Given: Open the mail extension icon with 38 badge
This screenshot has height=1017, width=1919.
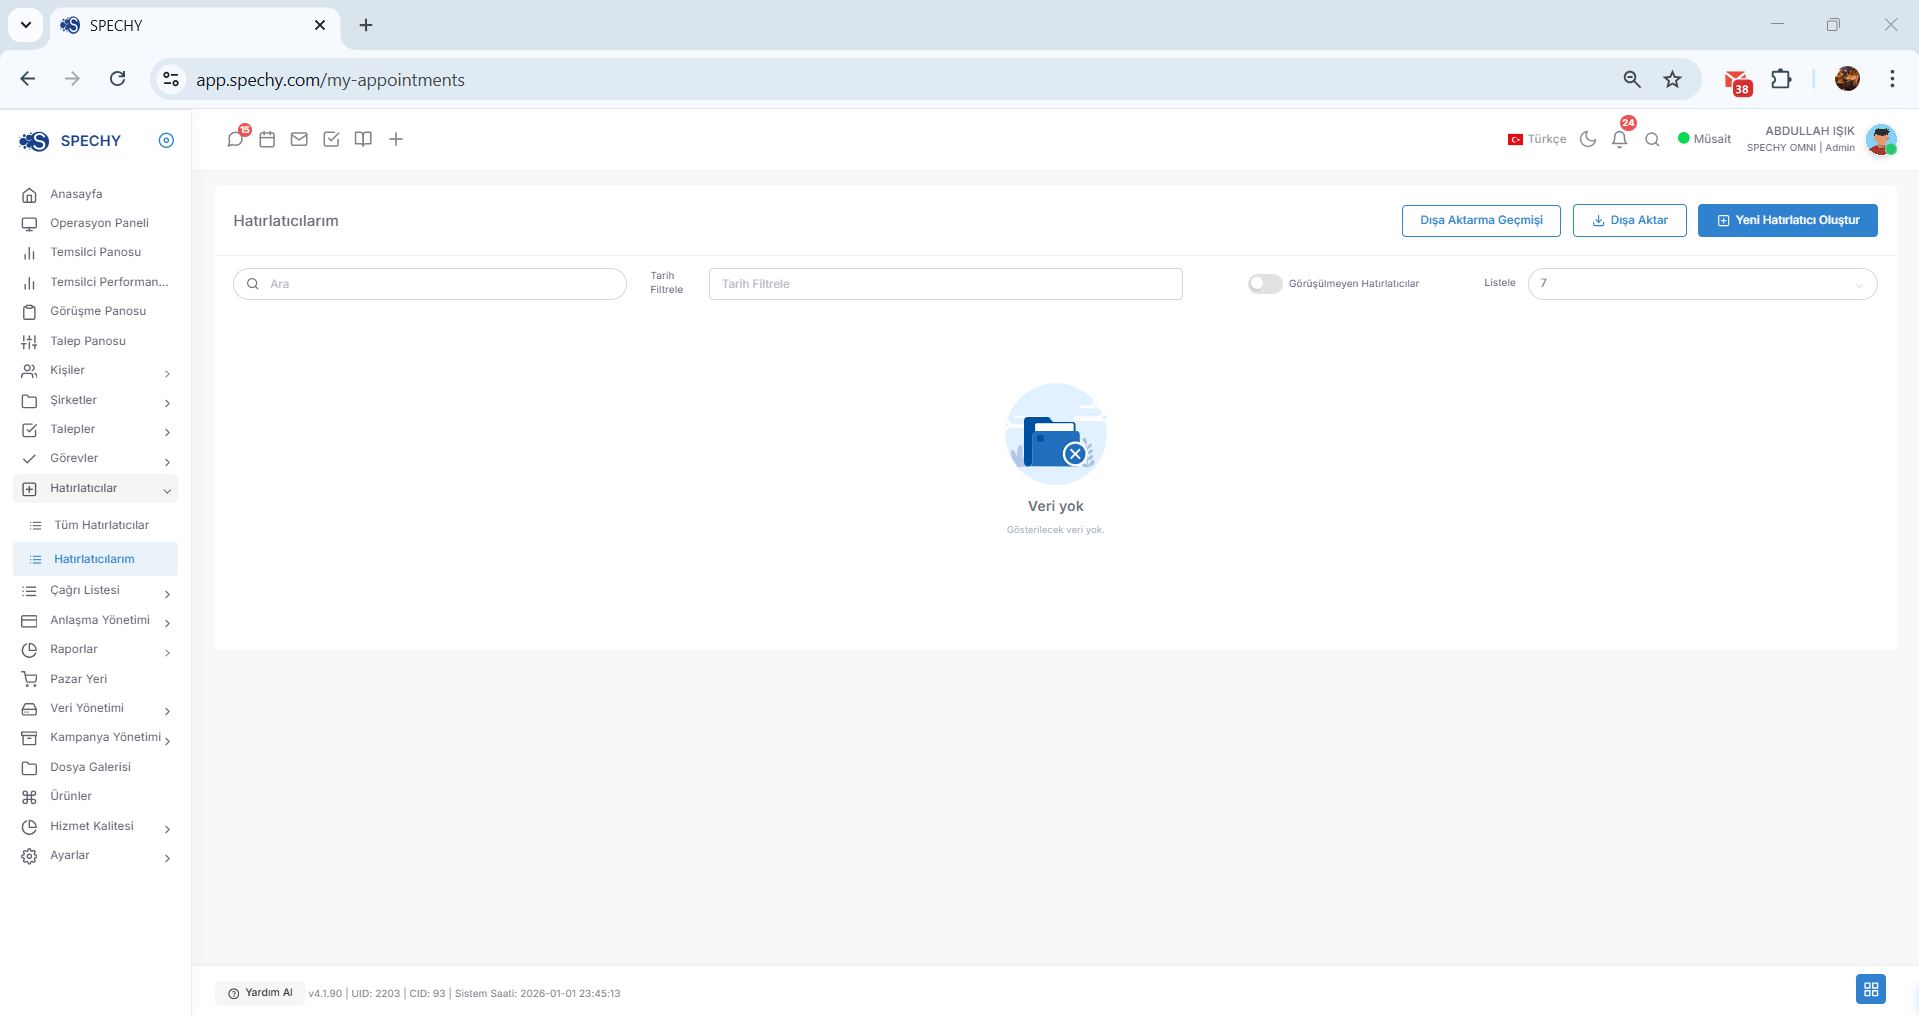Looking at the screenshot, I should click(x=1738, y=80).
